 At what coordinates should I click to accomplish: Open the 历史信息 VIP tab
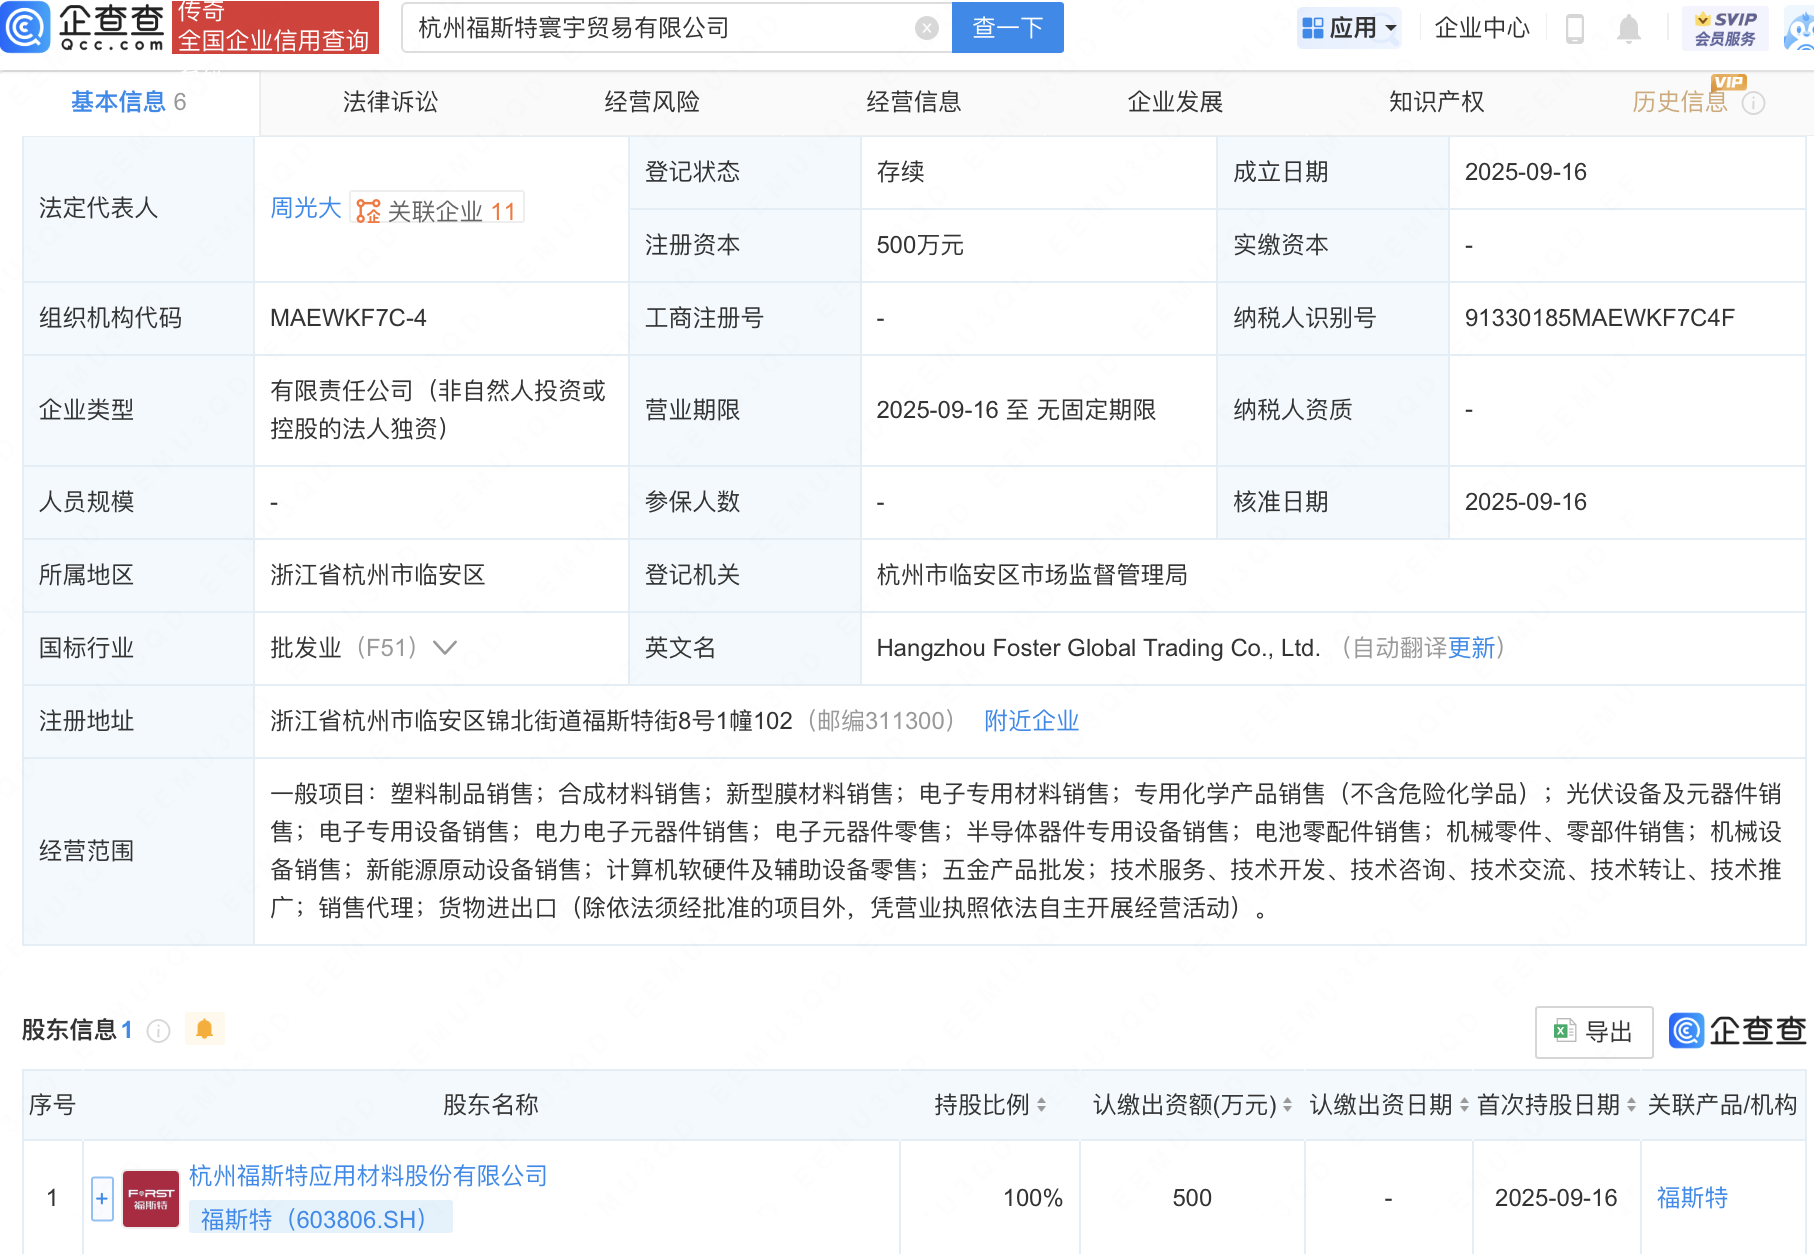(x=1680, y=102)
